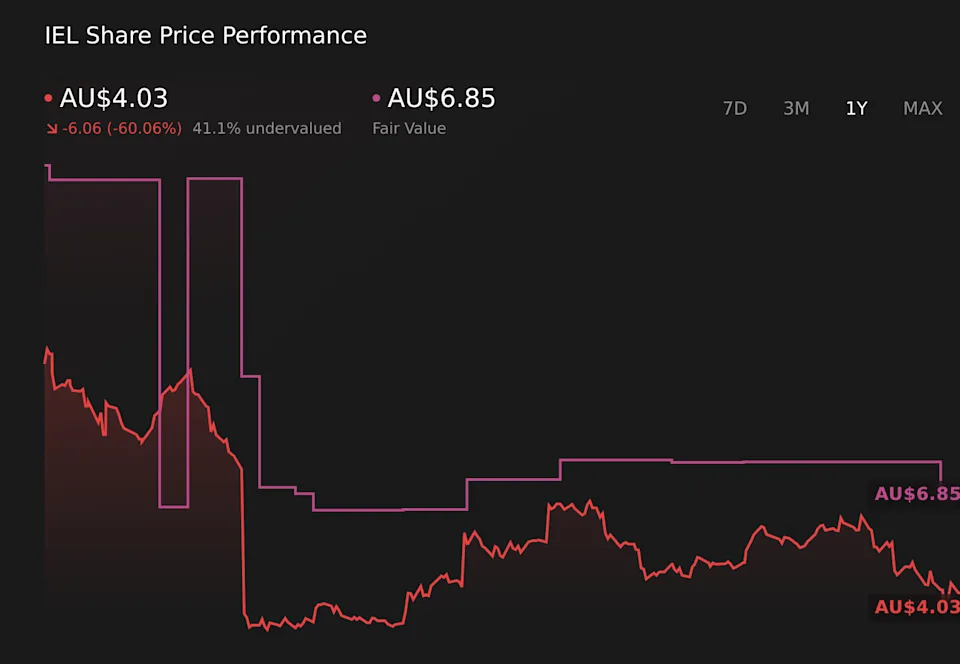Click the AU$6.85 fair value heading
This screenshot has height=664, width=960.
[x=441, y=98]
